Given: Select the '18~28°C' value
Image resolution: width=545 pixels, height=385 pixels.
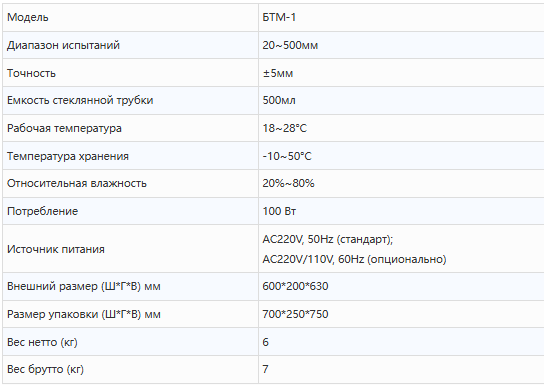Looking at the screenshot, I should click(x=285, y=128).
